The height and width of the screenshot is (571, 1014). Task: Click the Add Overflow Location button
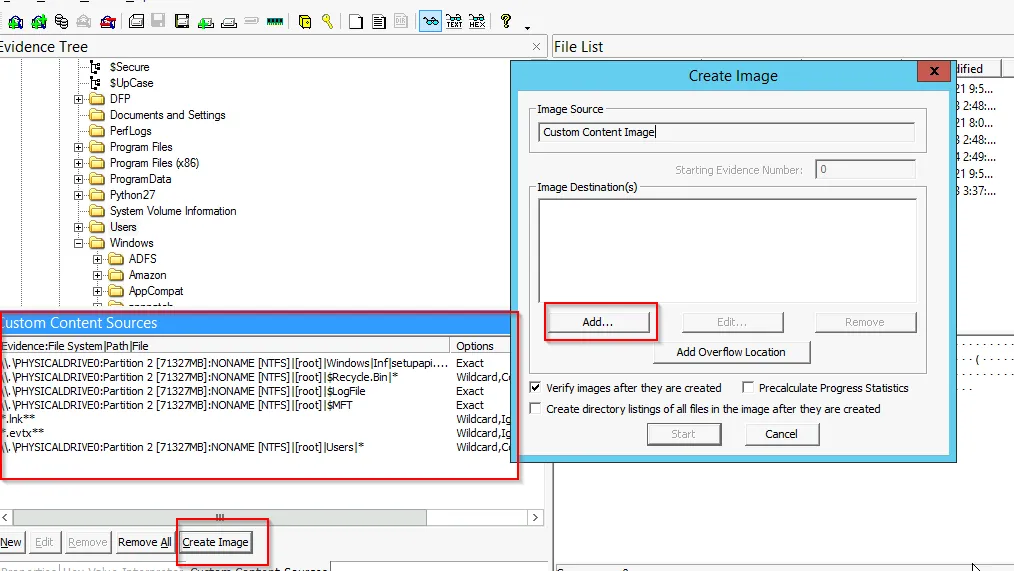pyautogui.click(x=731, y=352)
